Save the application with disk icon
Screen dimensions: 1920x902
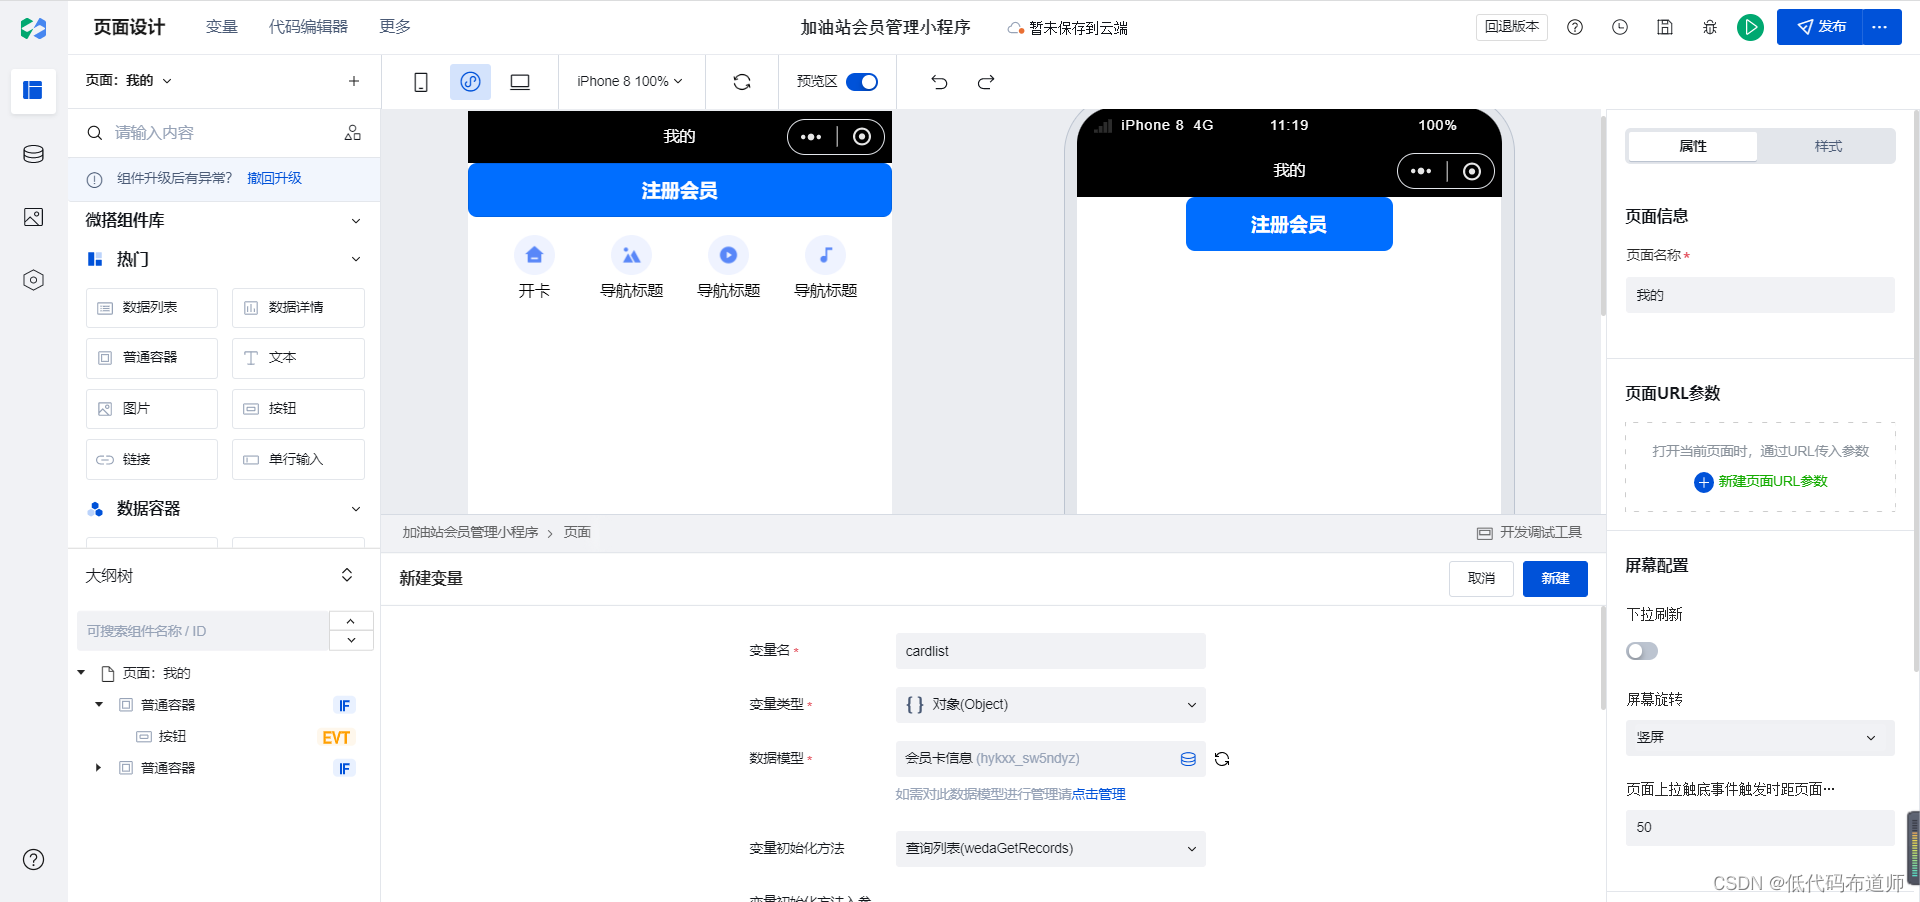(1665, 27)
